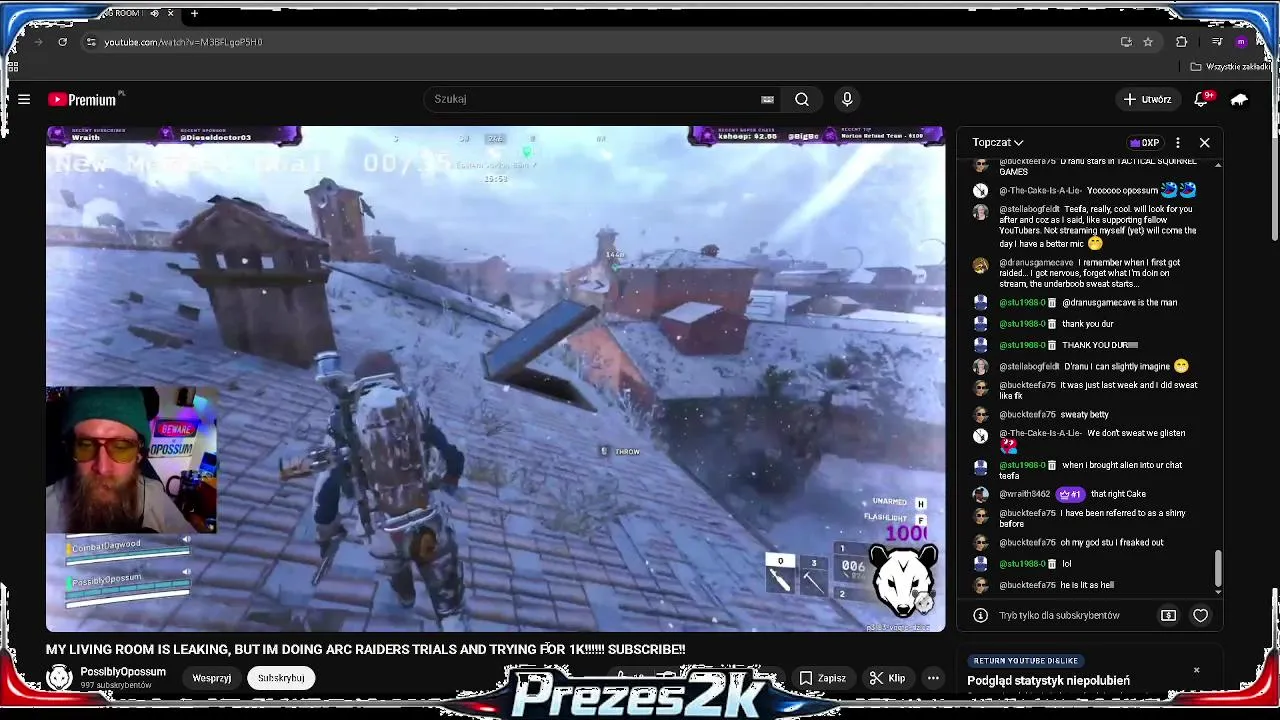Screen dimensions: 1280x720
Task: Click the Subskrybuj subscribe button
Action: 281,678
